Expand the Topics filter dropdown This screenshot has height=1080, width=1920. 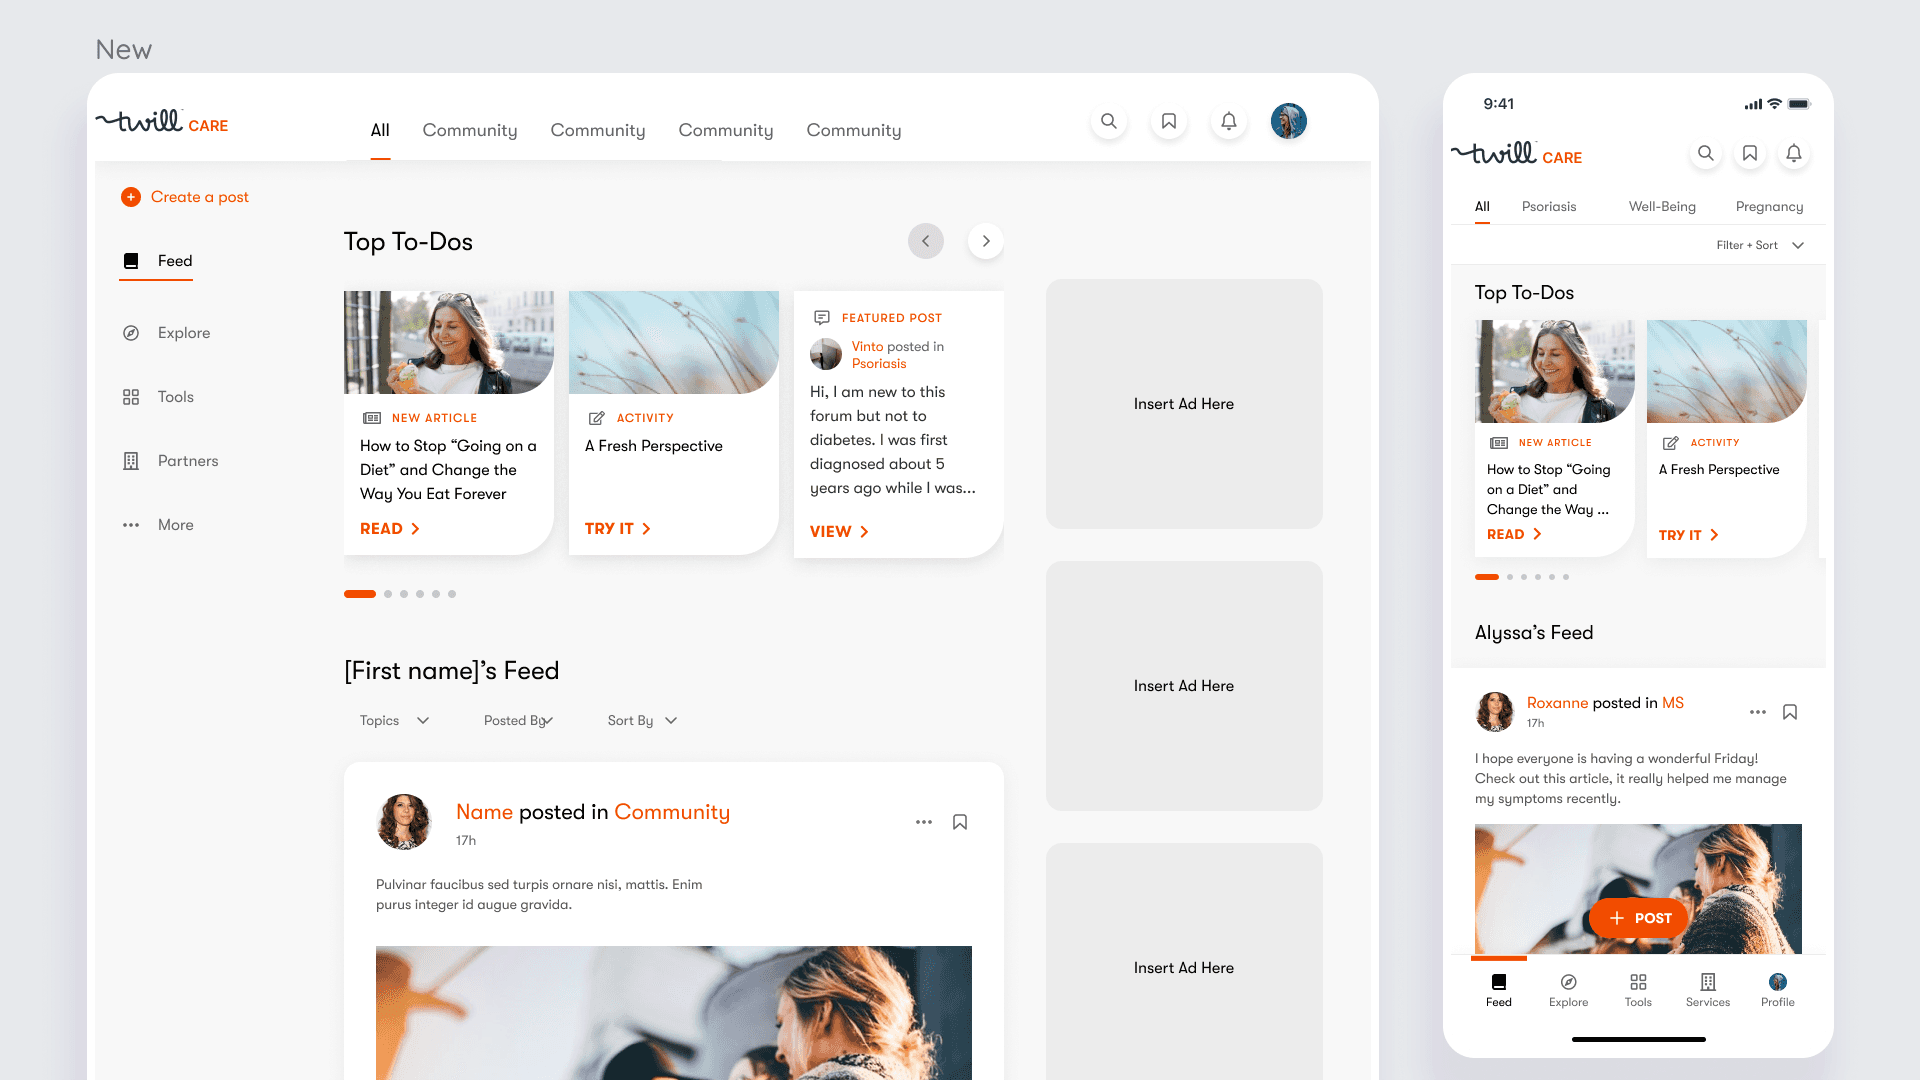[x=394, y=720]
